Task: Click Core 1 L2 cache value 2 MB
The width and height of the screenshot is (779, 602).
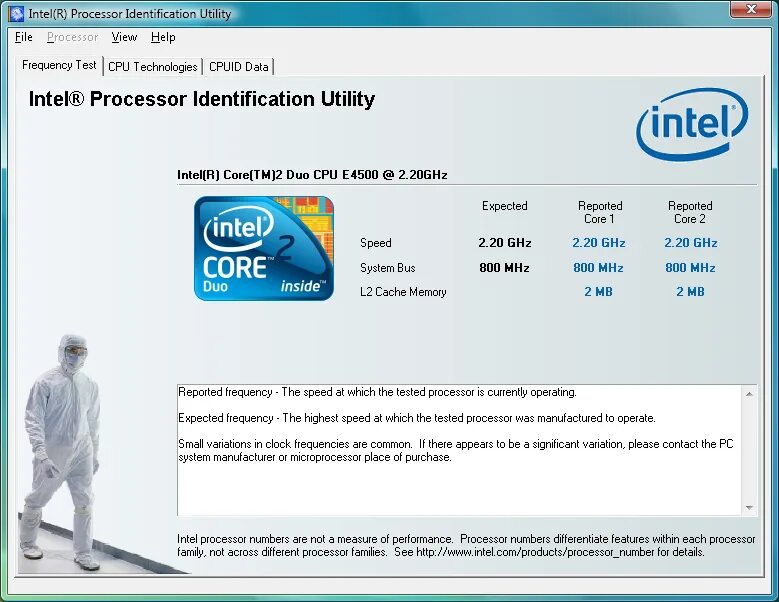Action: pos(598,292)
